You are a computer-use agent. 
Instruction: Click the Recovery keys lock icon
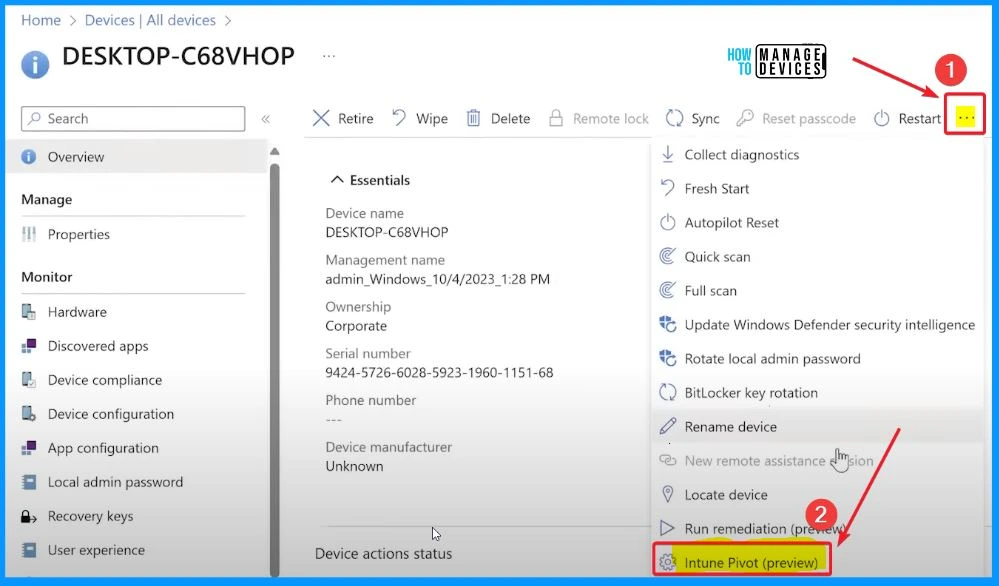(29, 516)
